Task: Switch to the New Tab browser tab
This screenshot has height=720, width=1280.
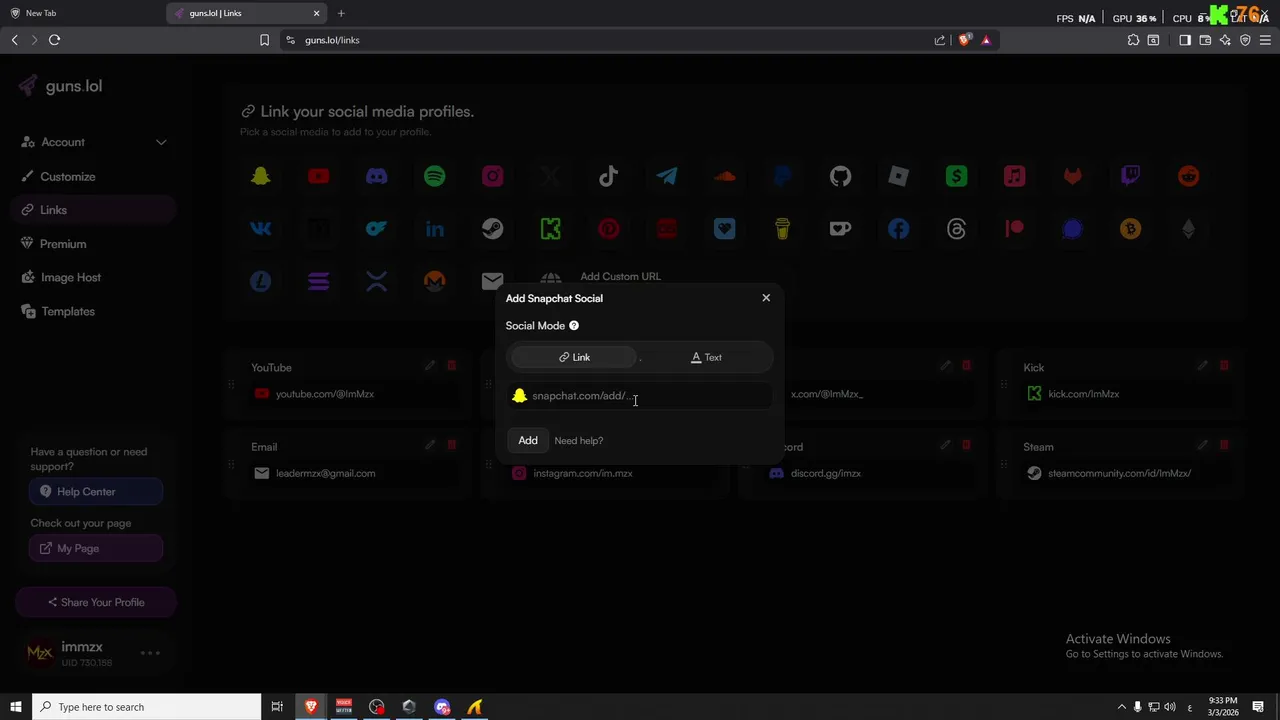Action: click(x=82, y=13)
